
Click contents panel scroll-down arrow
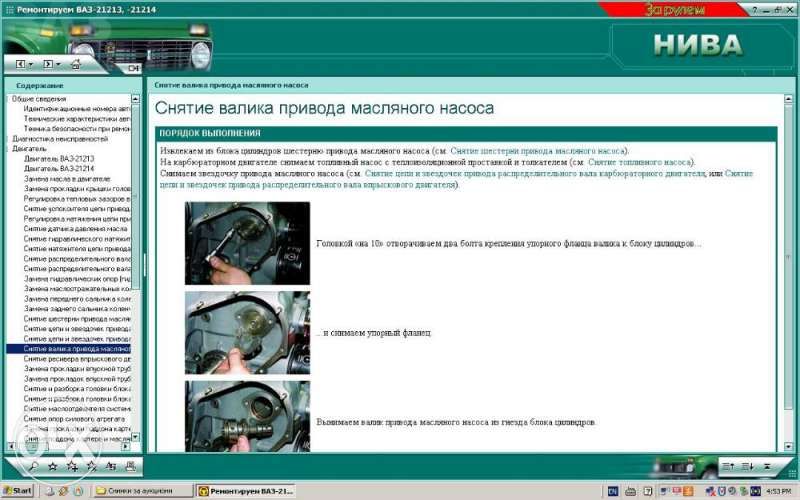coord(135,437)
